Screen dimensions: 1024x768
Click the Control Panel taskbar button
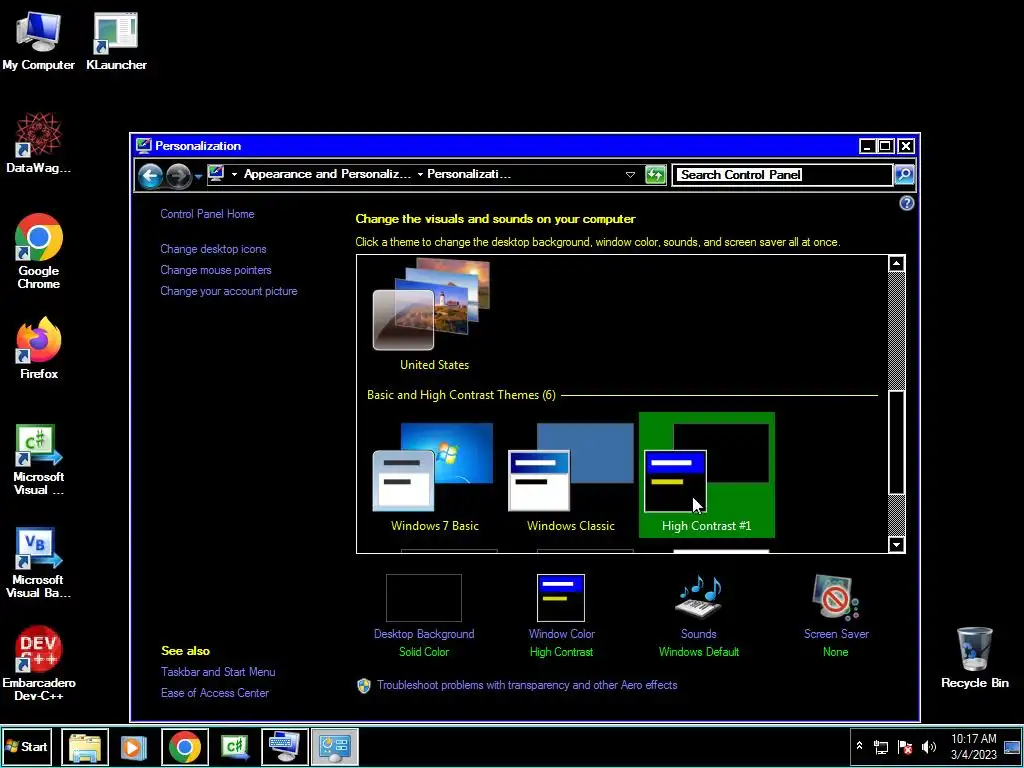335,746
